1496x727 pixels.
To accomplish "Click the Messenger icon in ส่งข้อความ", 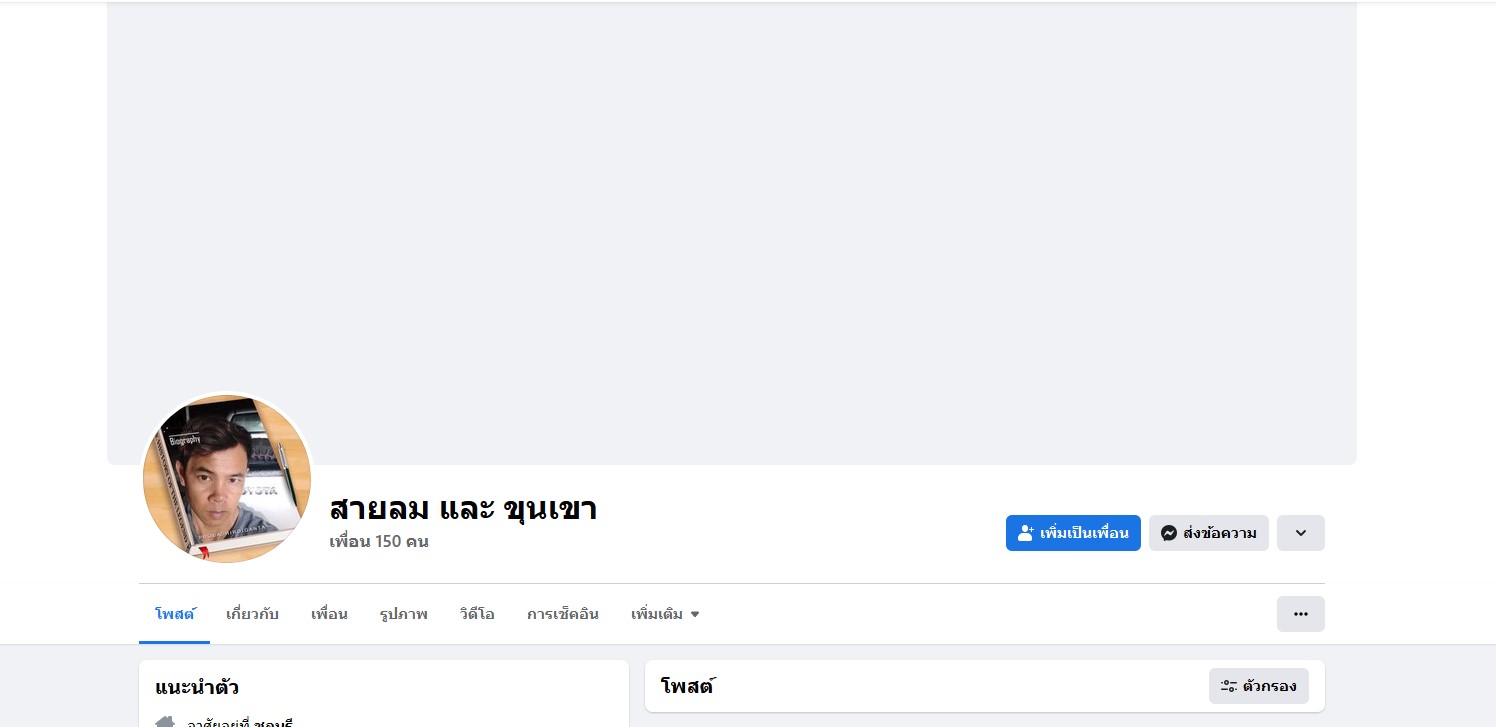I will click(x=1168, y=533).
